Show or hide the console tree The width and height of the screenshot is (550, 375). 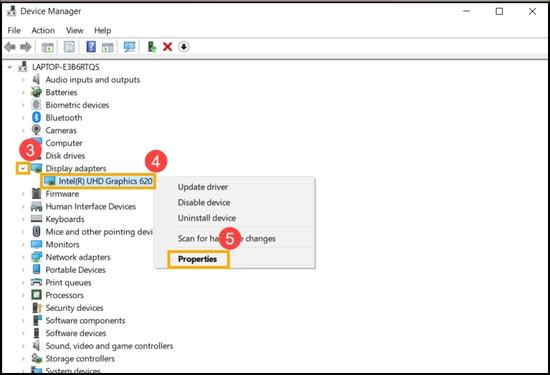[x=48, y=47]
